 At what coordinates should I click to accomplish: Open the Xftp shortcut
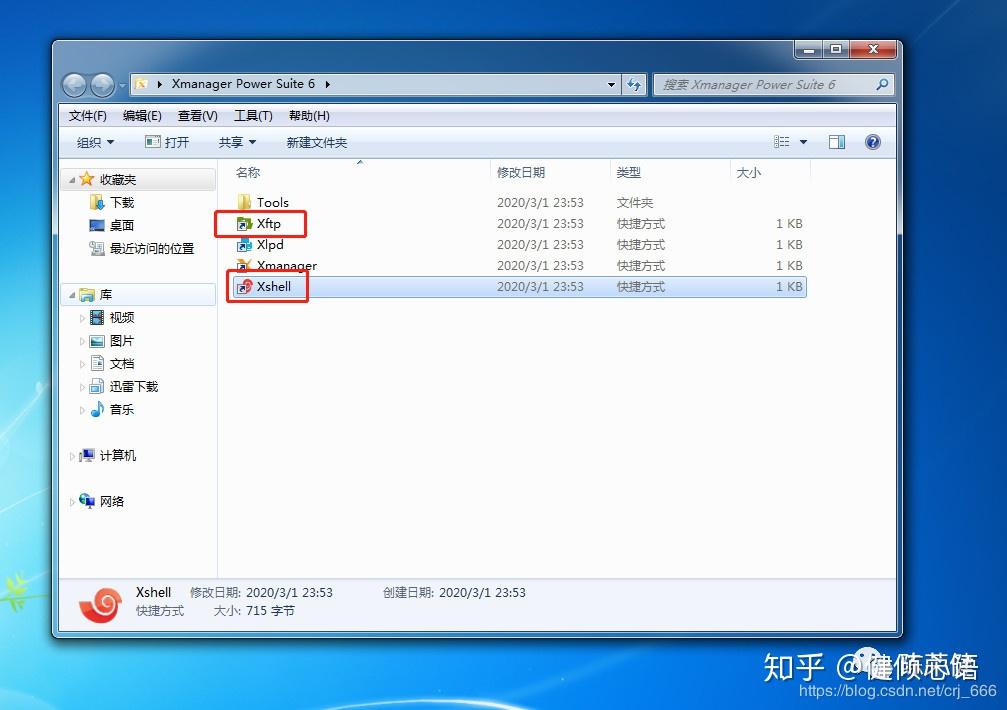[266, 223]
